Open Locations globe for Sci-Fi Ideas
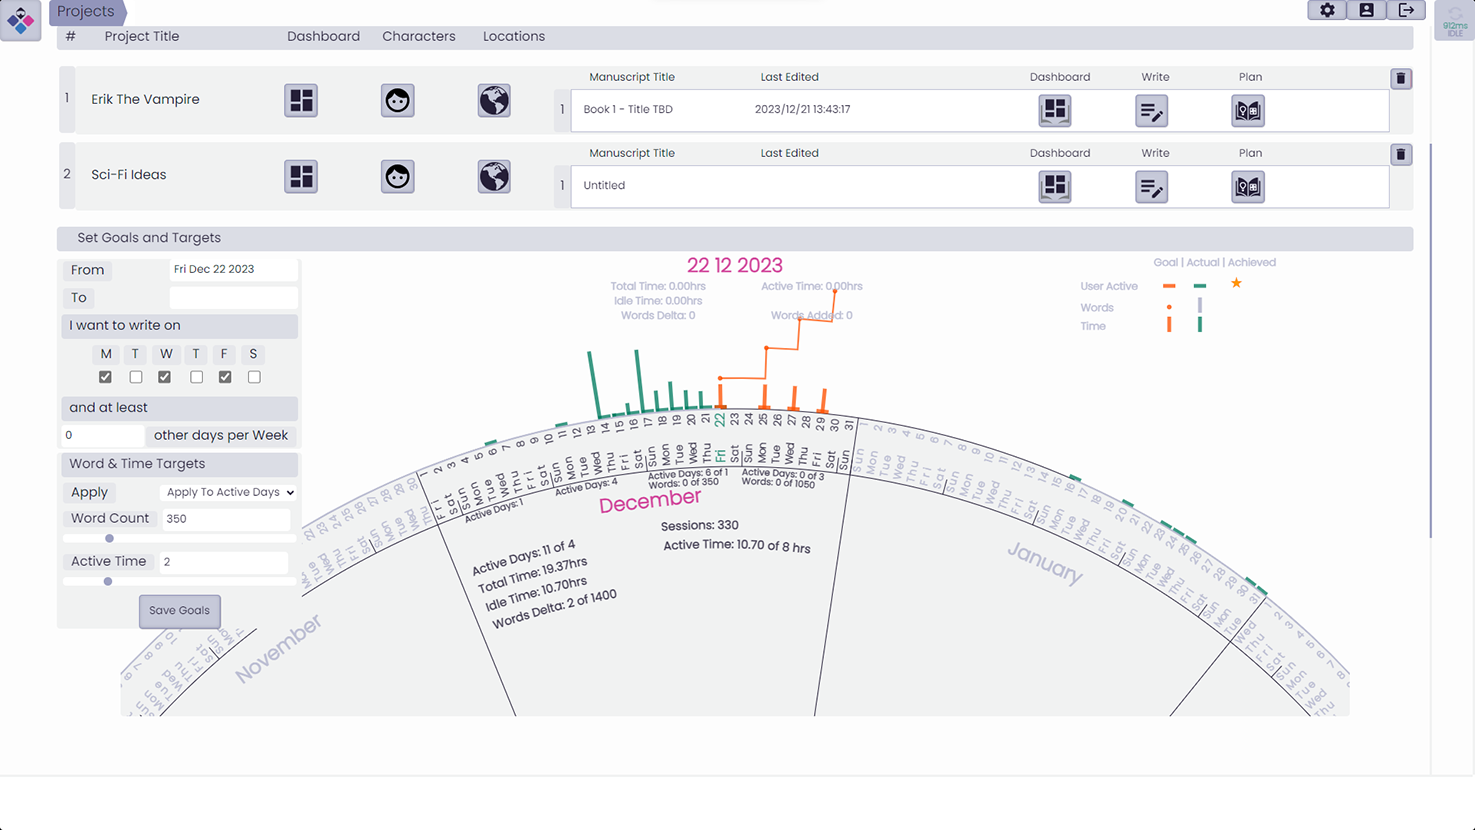The width and height of the screenshot is (1475, 830). 494,176
